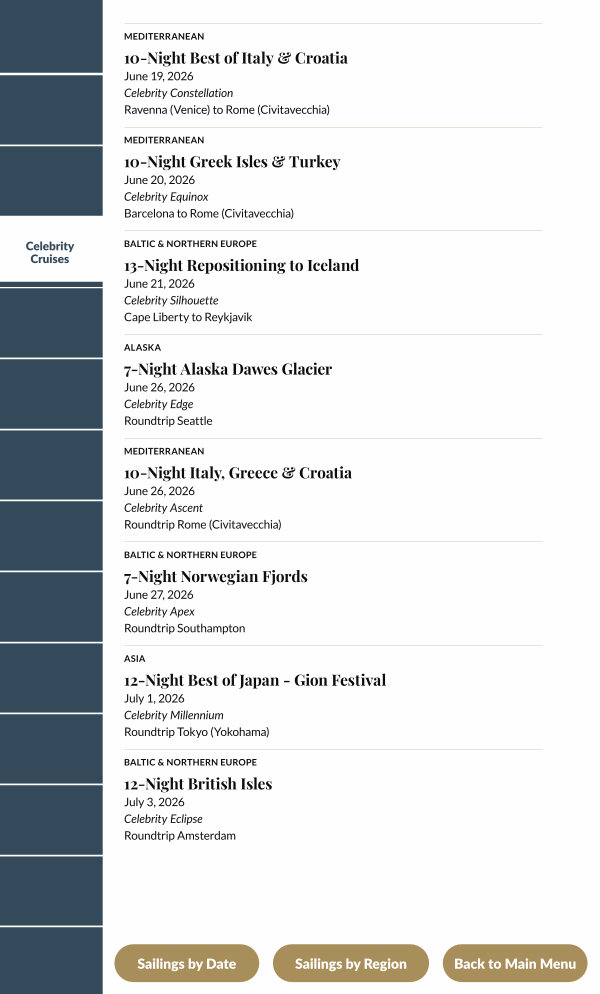This screenshot has width=600, height=994.
Task: Click the Celebrity Edge ship name
Action: click(159, 404)
